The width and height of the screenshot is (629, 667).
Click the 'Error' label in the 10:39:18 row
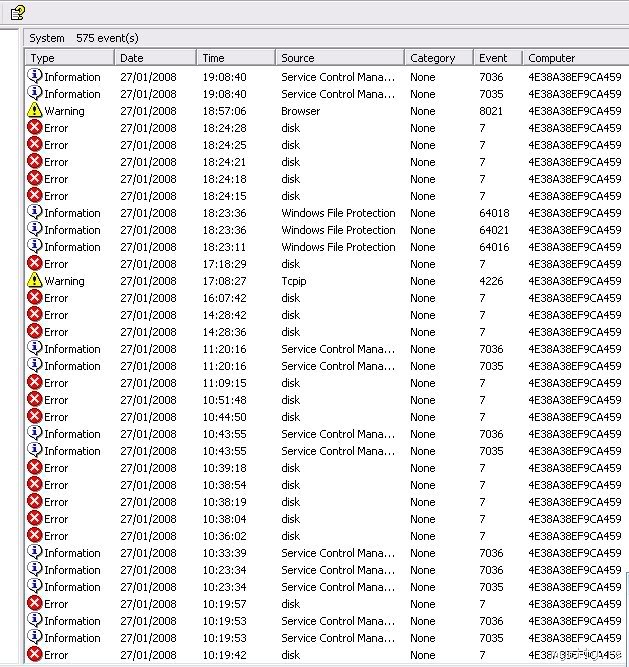[x=56, y=468]
